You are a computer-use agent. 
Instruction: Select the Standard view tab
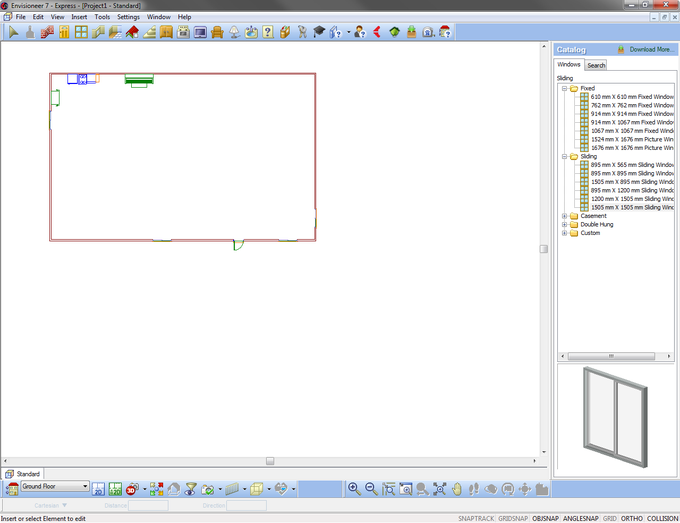[x=23, y=474]
